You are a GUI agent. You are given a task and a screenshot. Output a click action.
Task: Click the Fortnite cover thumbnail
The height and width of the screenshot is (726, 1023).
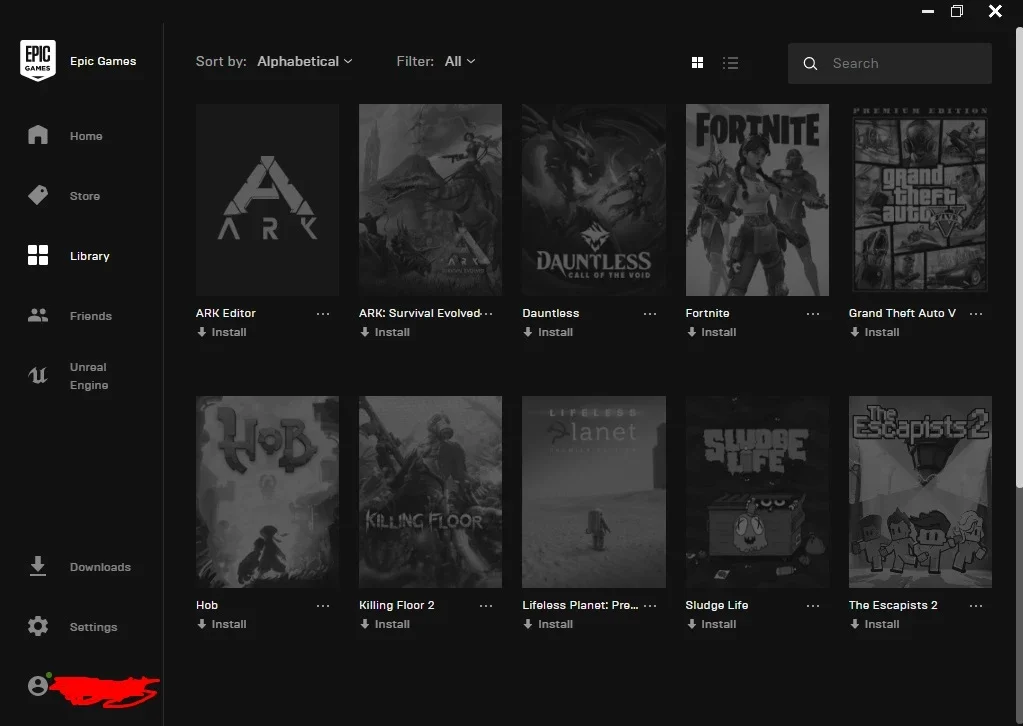757,200
